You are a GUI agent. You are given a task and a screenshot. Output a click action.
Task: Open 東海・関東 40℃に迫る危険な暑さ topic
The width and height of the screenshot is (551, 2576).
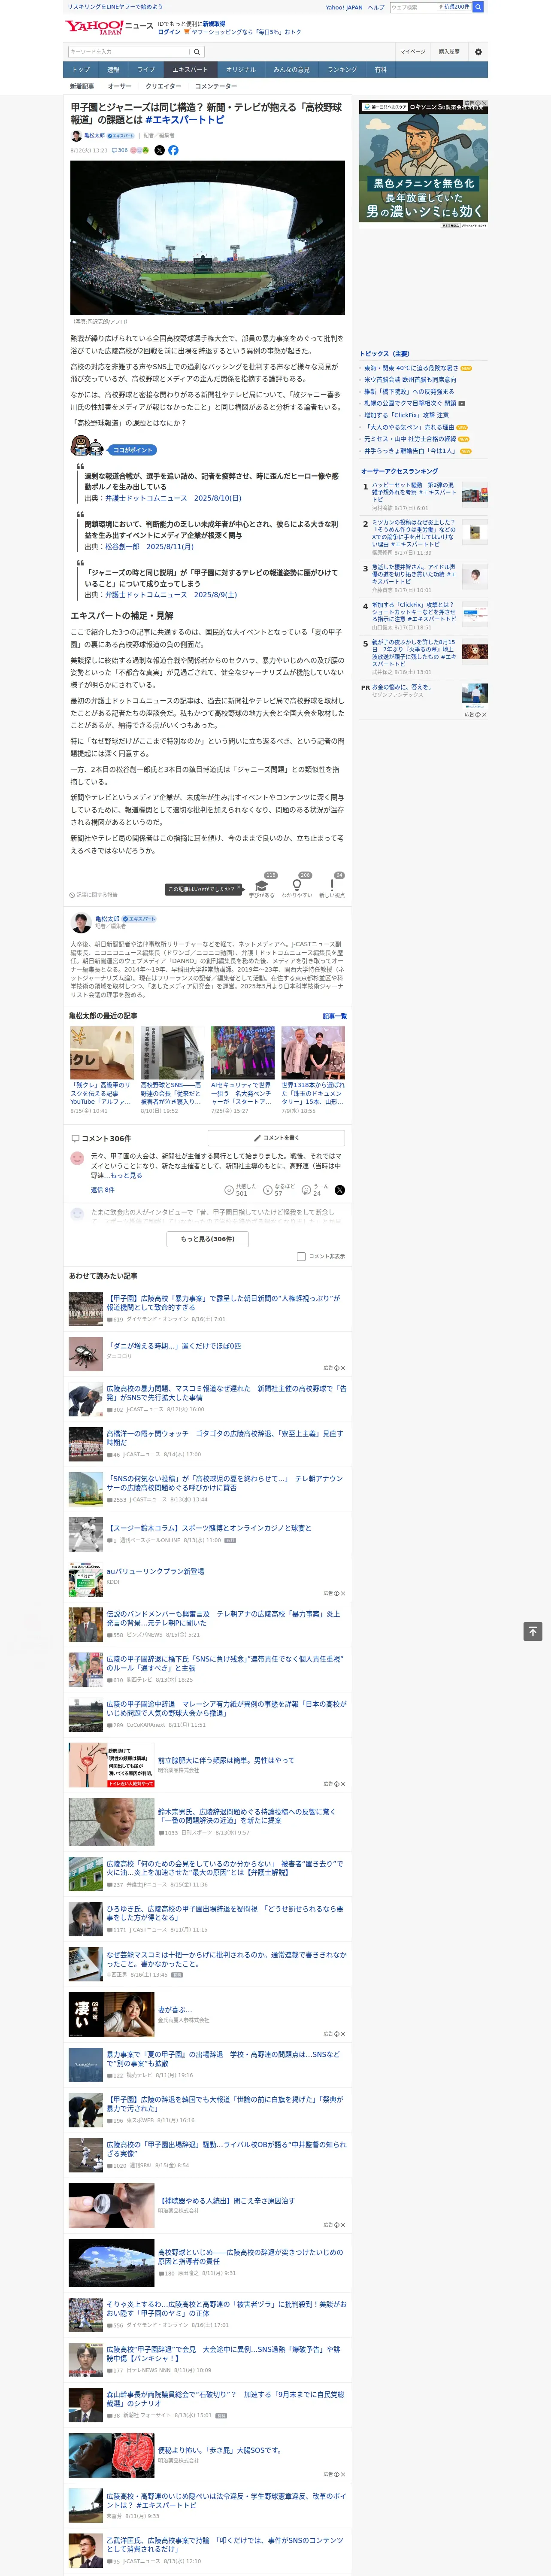click(411, 368)
